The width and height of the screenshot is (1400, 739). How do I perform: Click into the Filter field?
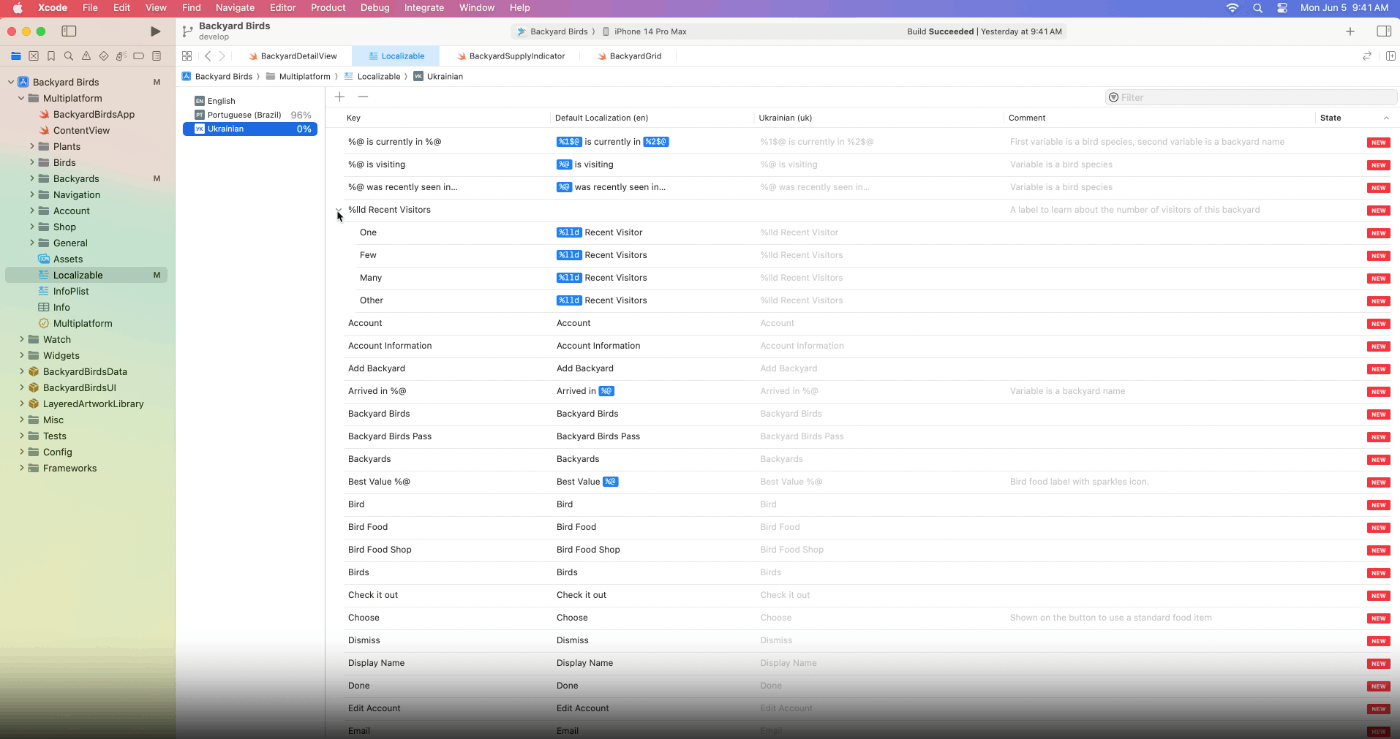1251,97
